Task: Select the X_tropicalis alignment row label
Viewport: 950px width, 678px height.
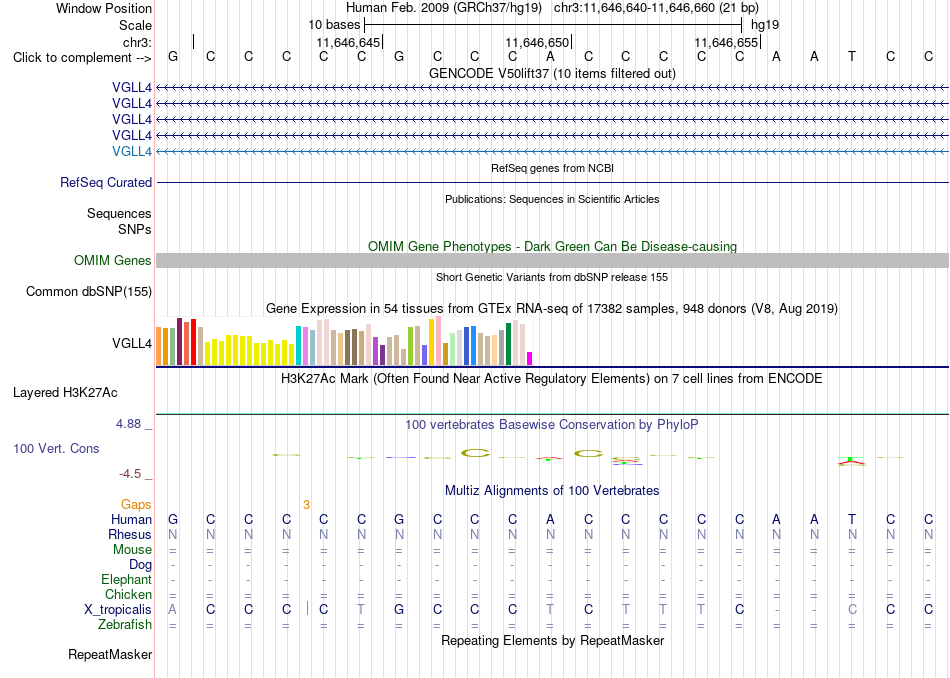Action: (118, 610)
